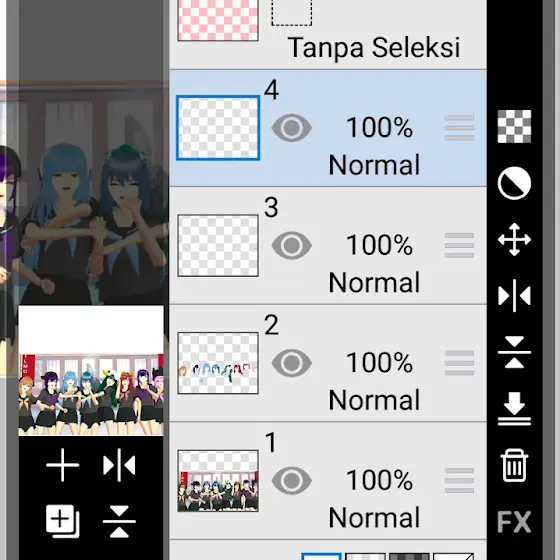Image resolution: width=560 pixels, height=560 pixels.
Task: Duplicate layer with the stacked plus icon
Action: (62, 521)
